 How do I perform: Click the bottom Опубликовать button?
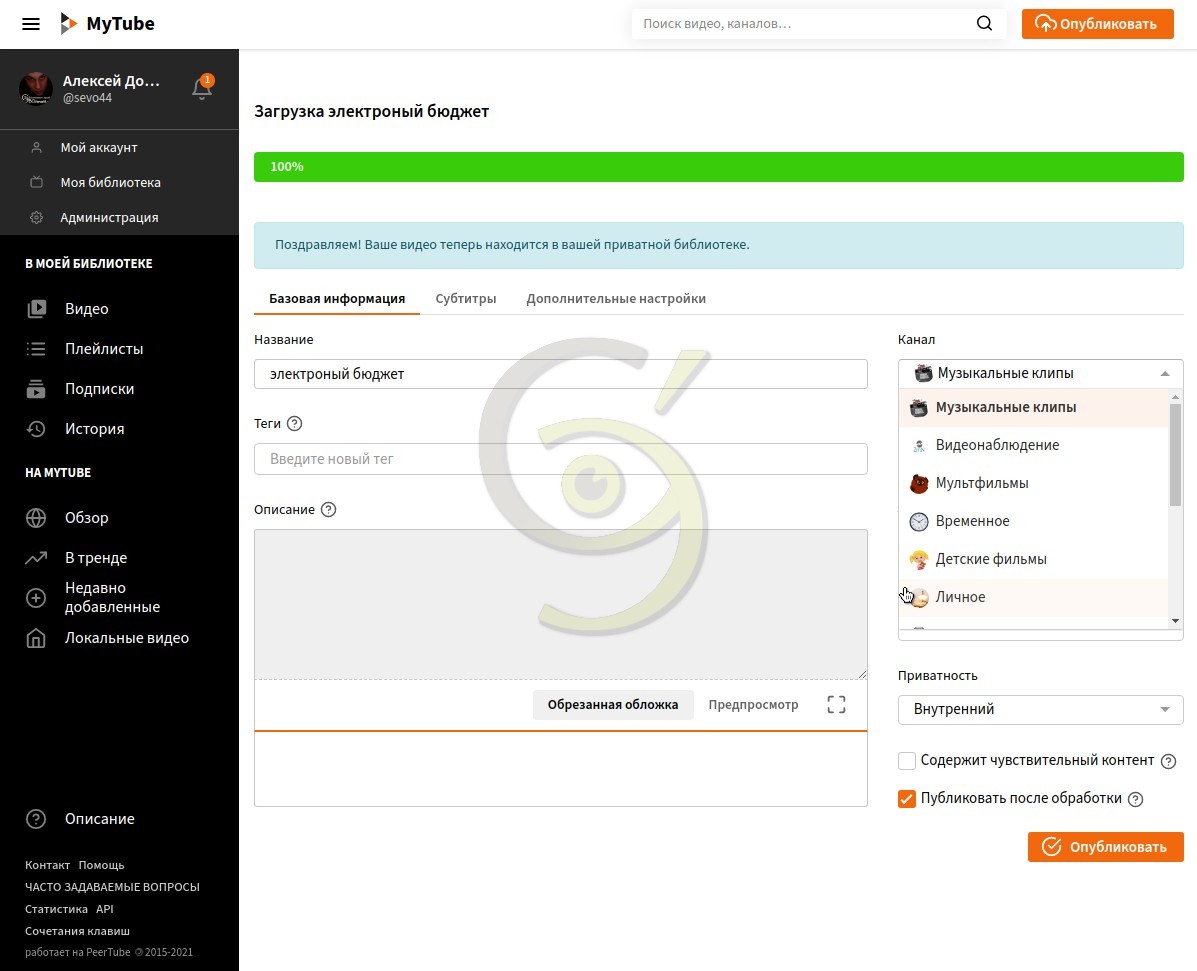point(1105,847)
